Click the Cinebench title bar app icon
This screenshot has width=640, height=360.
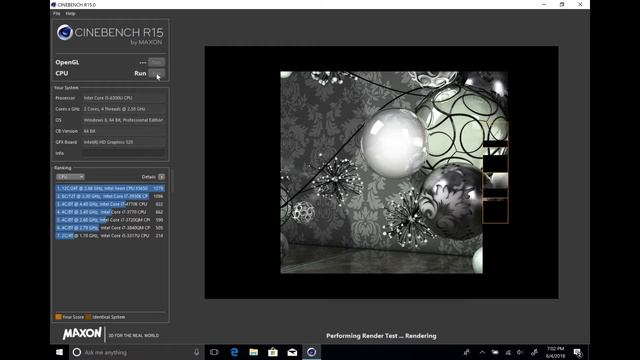(x=53, y=4)
